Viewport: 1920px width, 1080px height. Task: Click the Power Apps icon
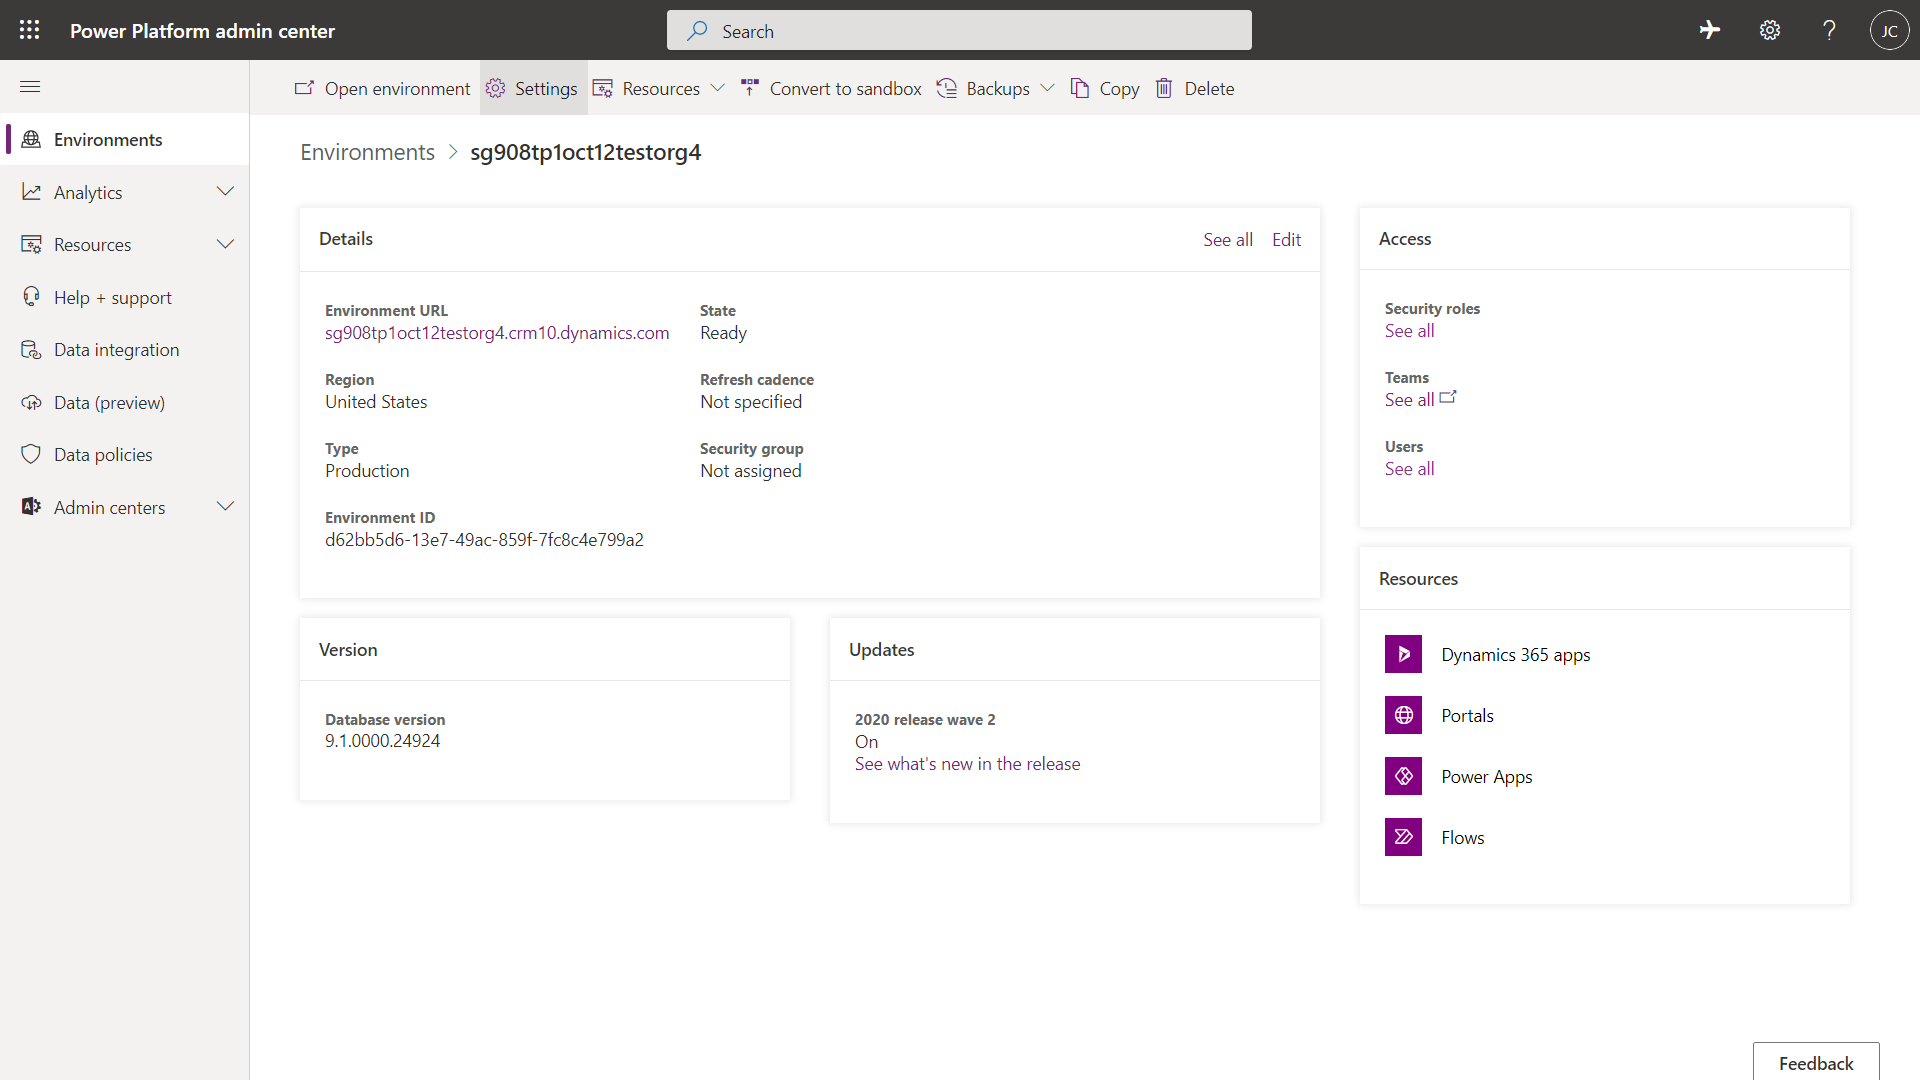point(1403,776)
